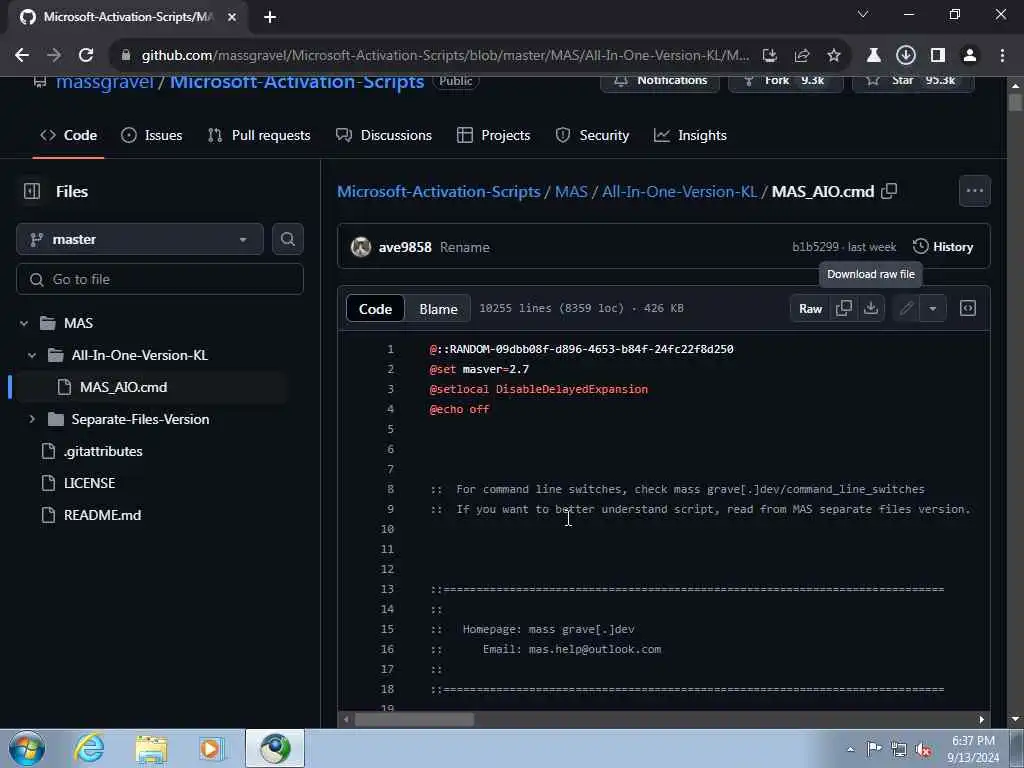The image size is (1024, 768).
Task: Select the Code view toggle
Action: tap(375, 308)
